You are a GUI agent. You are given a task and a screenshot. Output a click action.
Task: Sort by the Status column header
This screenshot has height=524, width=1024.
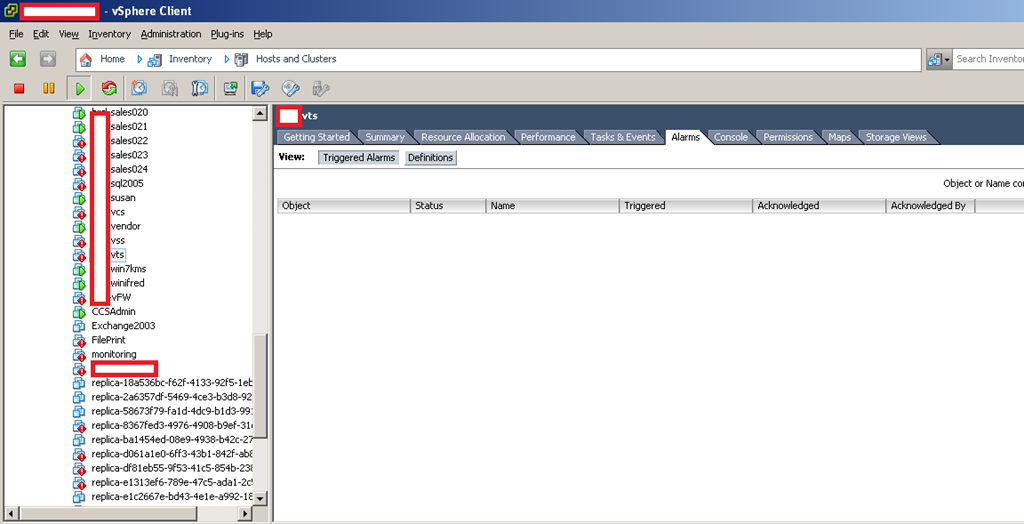pyautogui.click(x=448, y=206)
